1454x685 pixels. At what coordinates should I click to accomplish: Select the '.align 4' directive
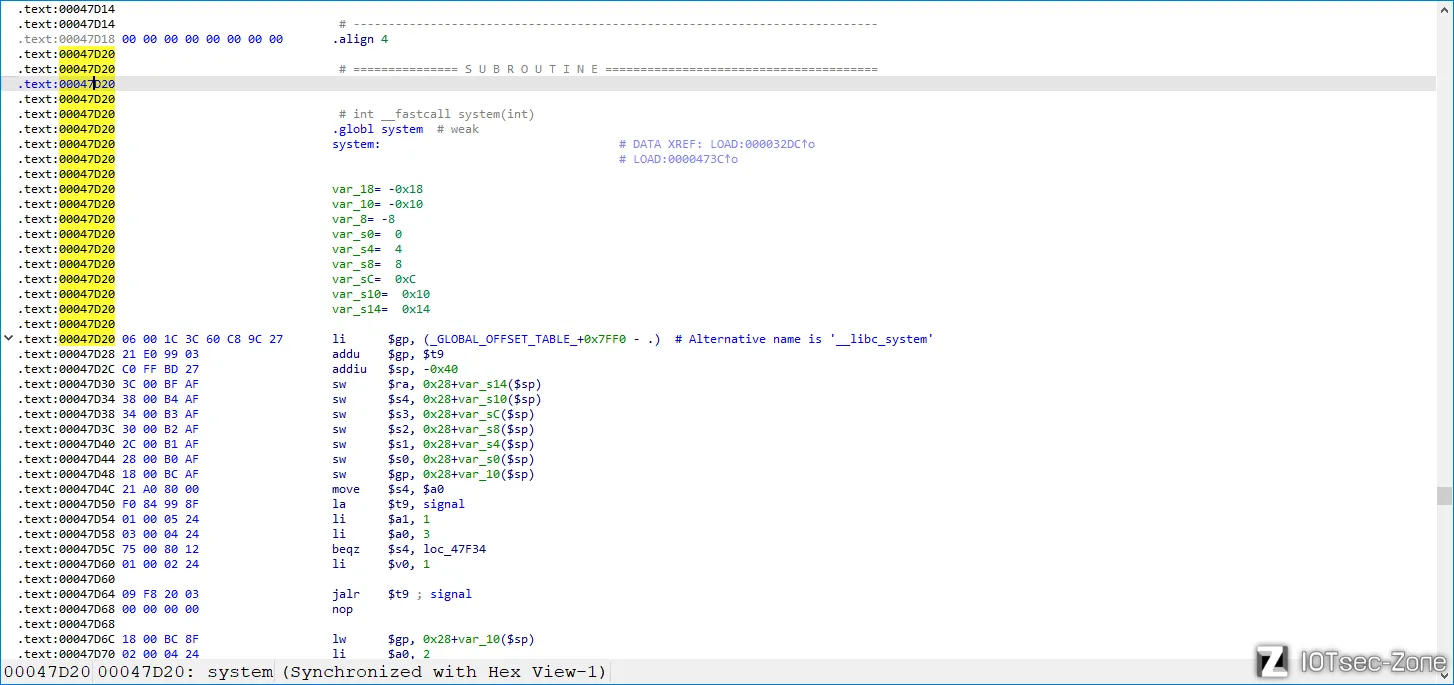point(360,39)
